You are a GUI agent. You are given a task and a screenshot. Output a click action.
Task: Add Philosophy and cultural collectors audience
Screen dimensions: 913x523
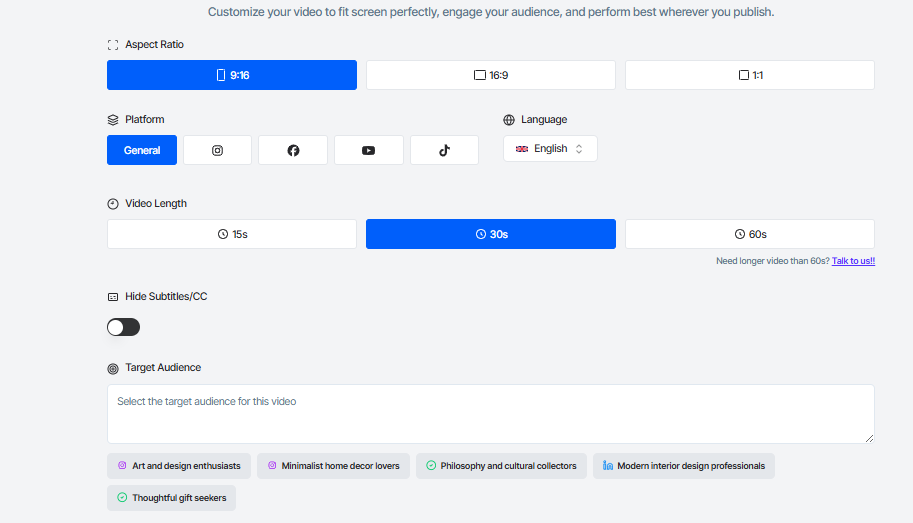[501, 466]
